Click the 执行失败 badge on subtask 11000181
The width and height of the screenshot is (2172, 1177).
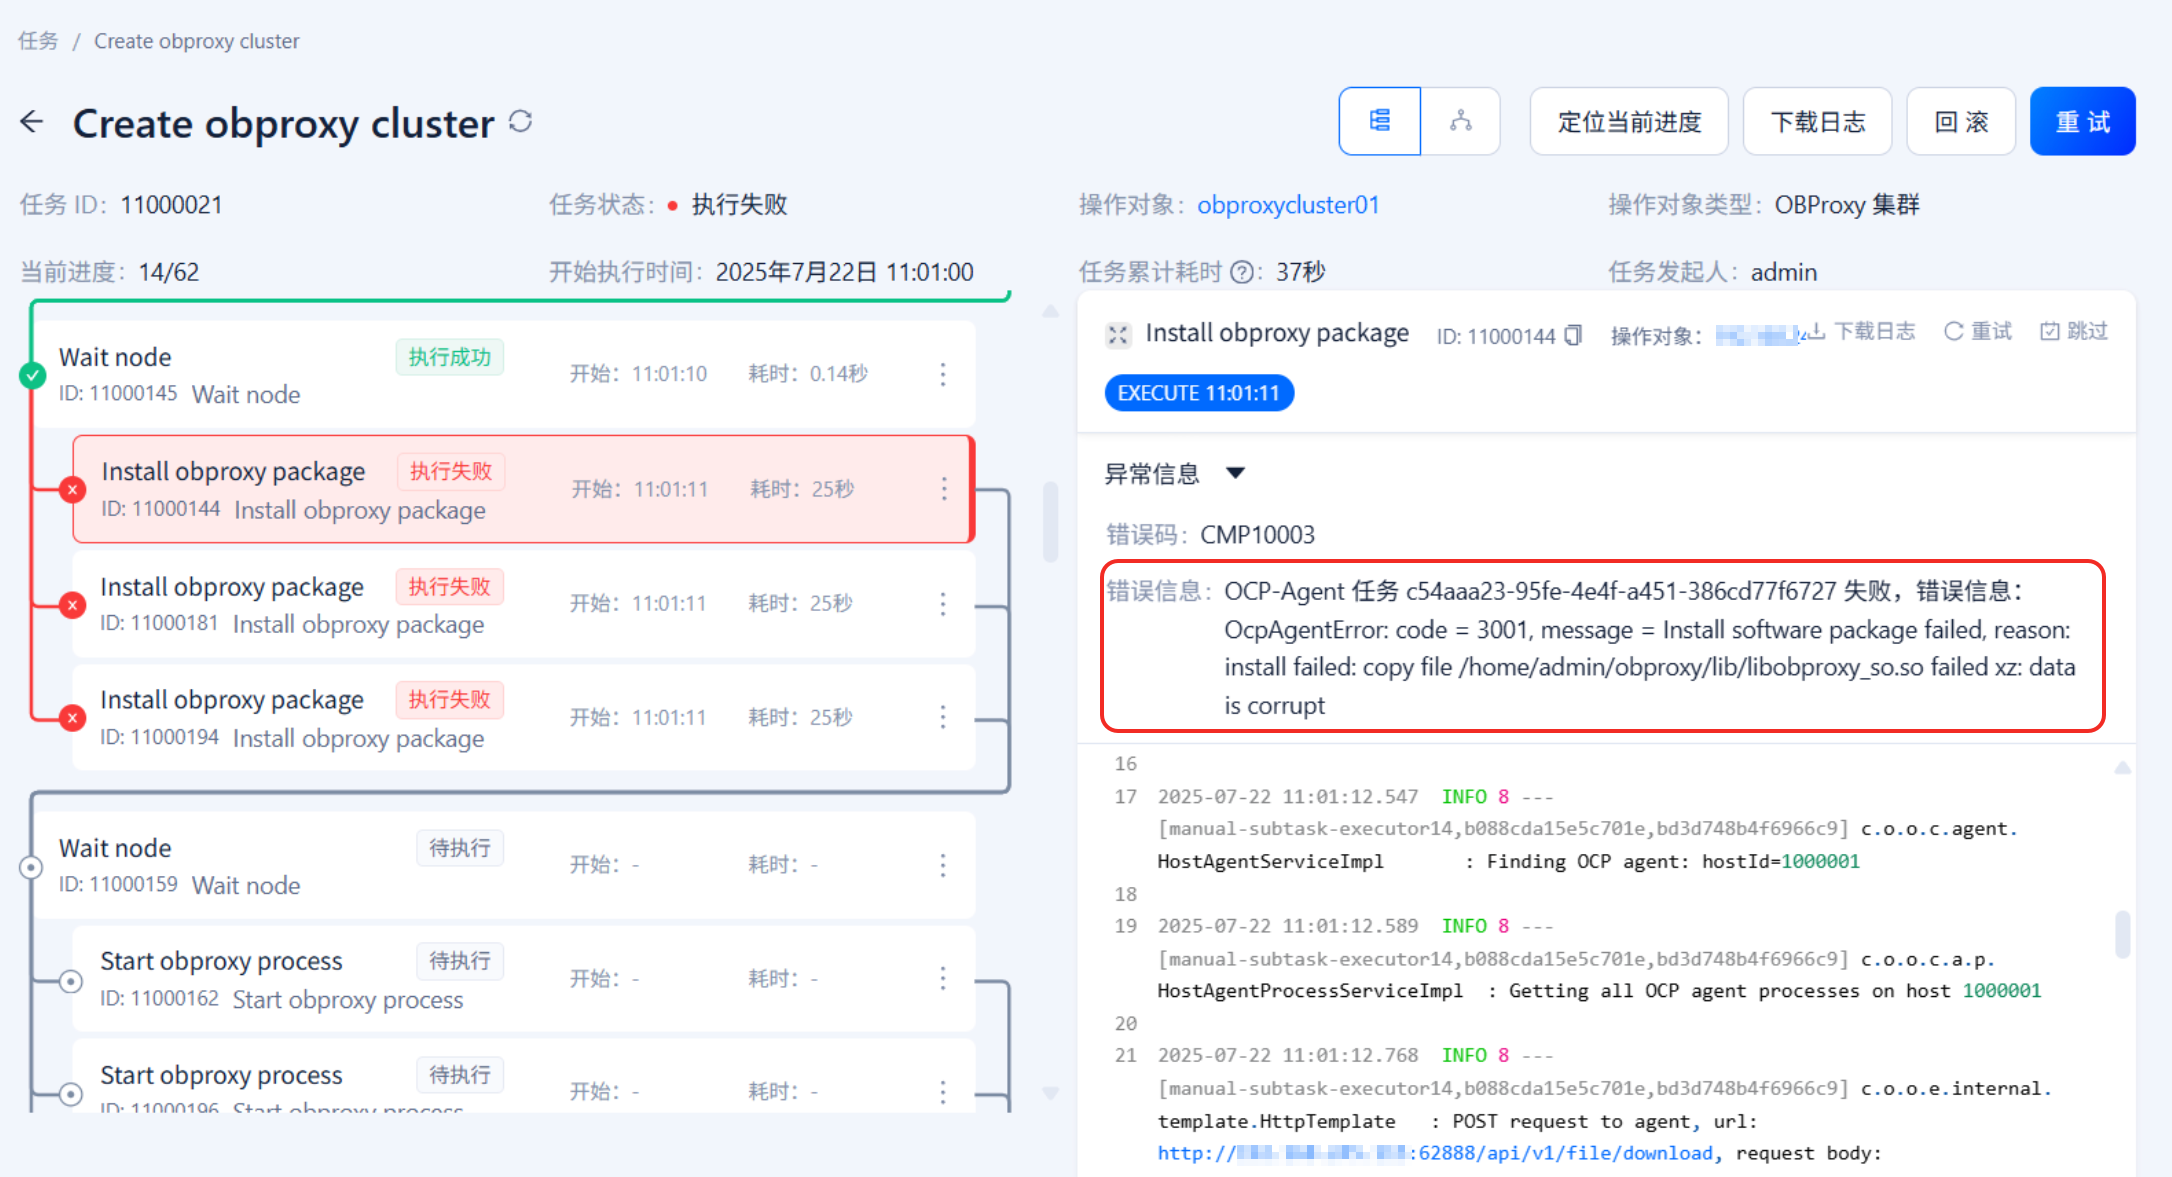tap(450, 587)
